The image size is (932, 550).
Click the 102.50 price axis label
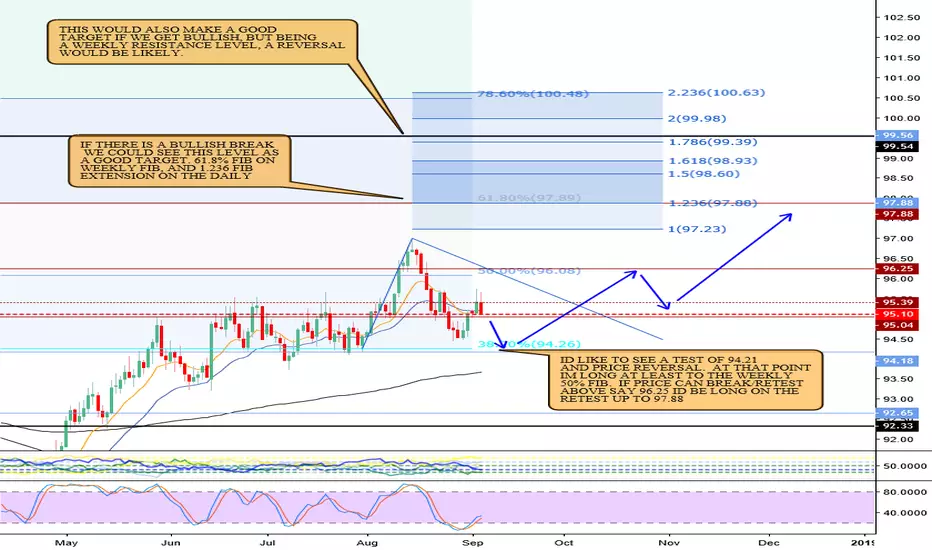(901, 17)
